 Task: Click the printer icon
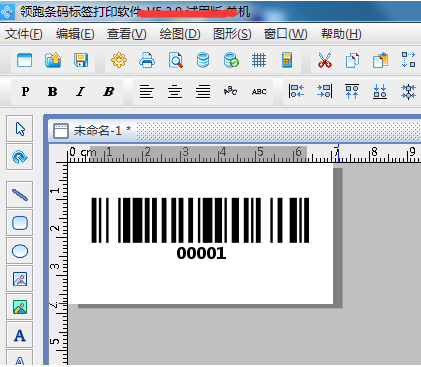tap(147, 60)
